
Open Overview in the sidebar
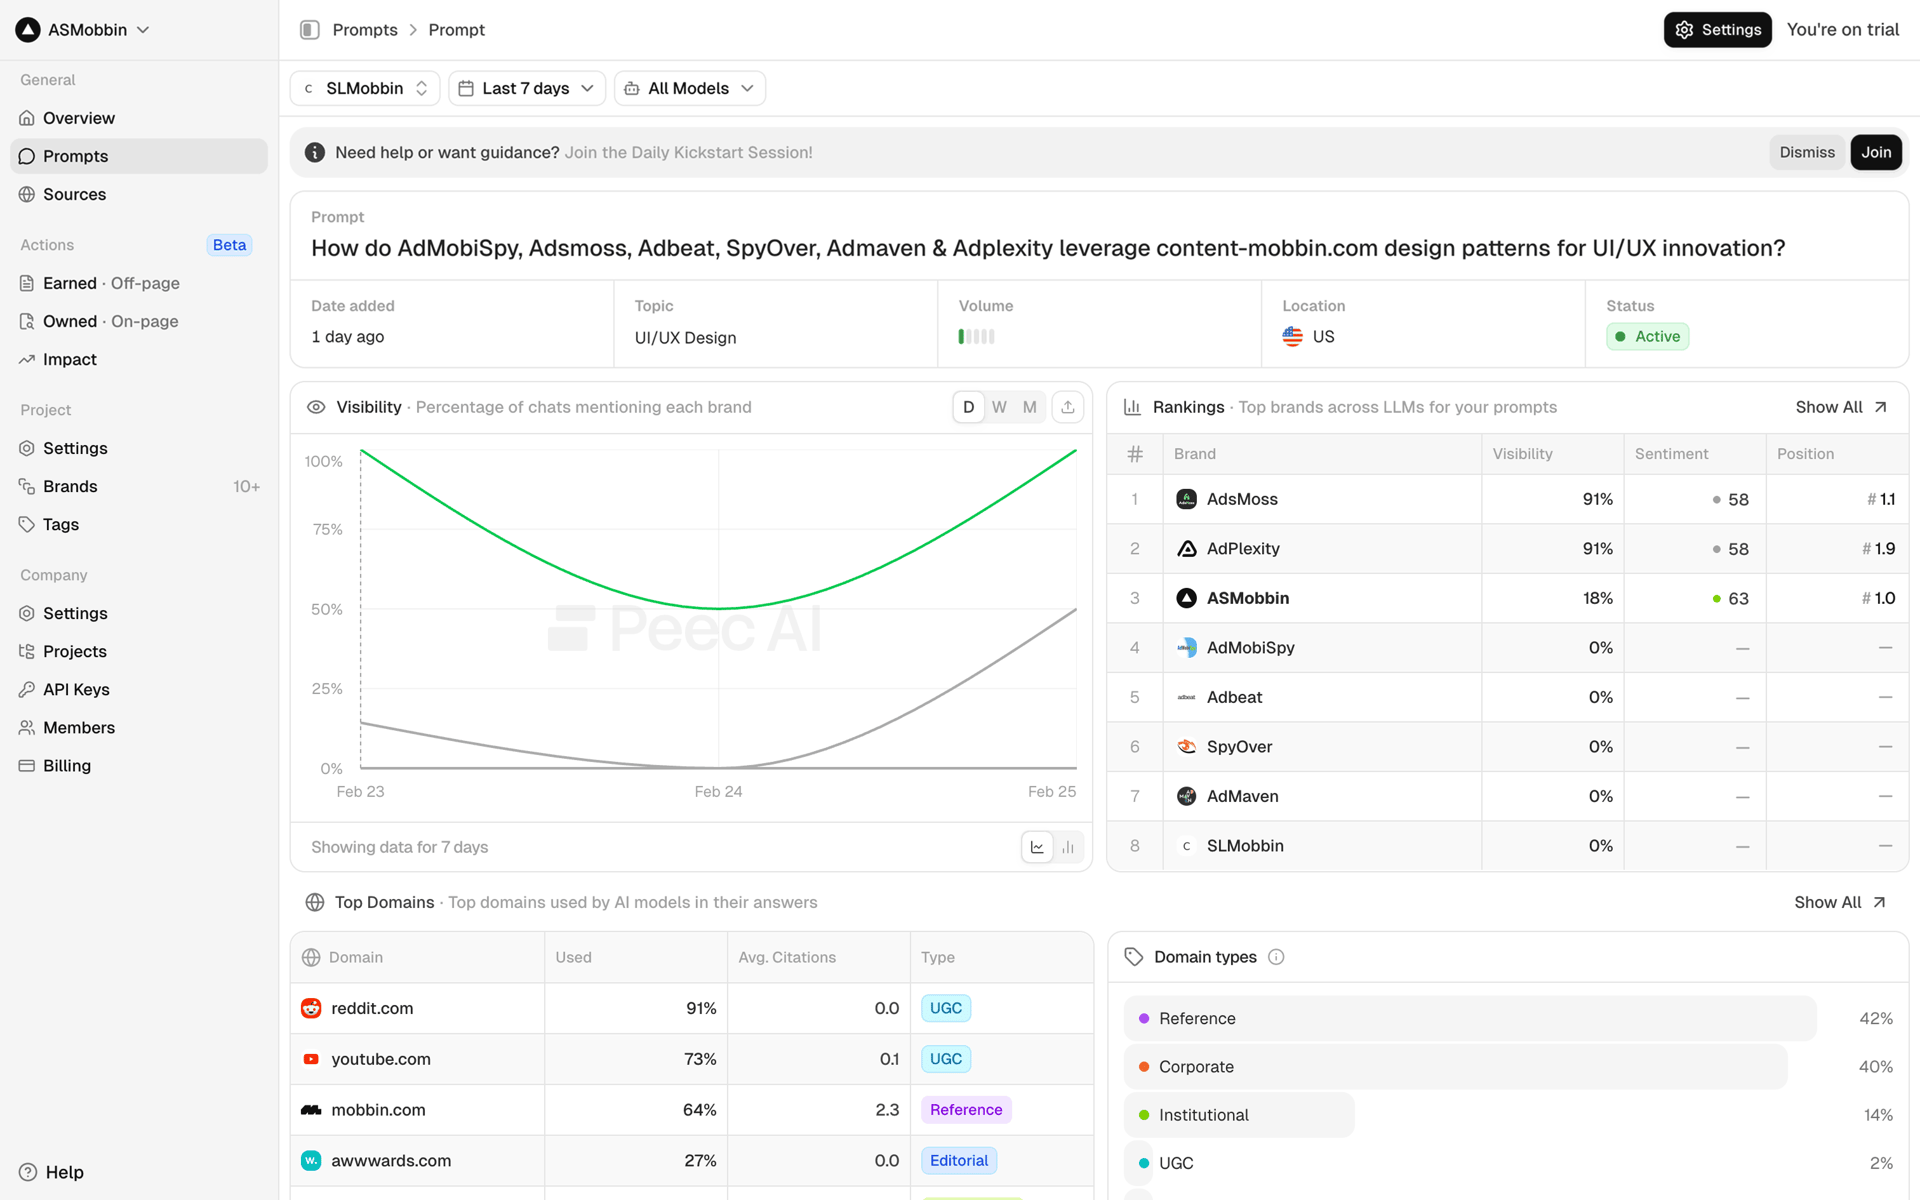pyautogui.click(x=139, y=118)
